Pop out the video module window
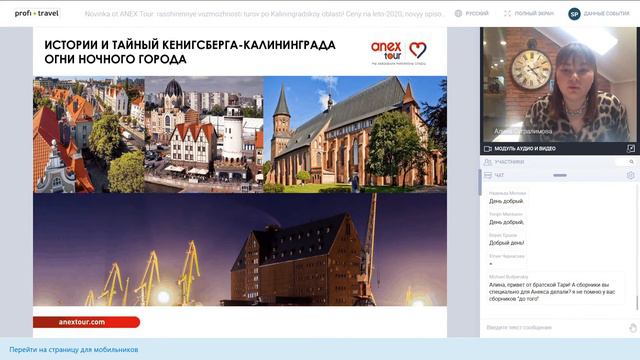 [631, 149]
